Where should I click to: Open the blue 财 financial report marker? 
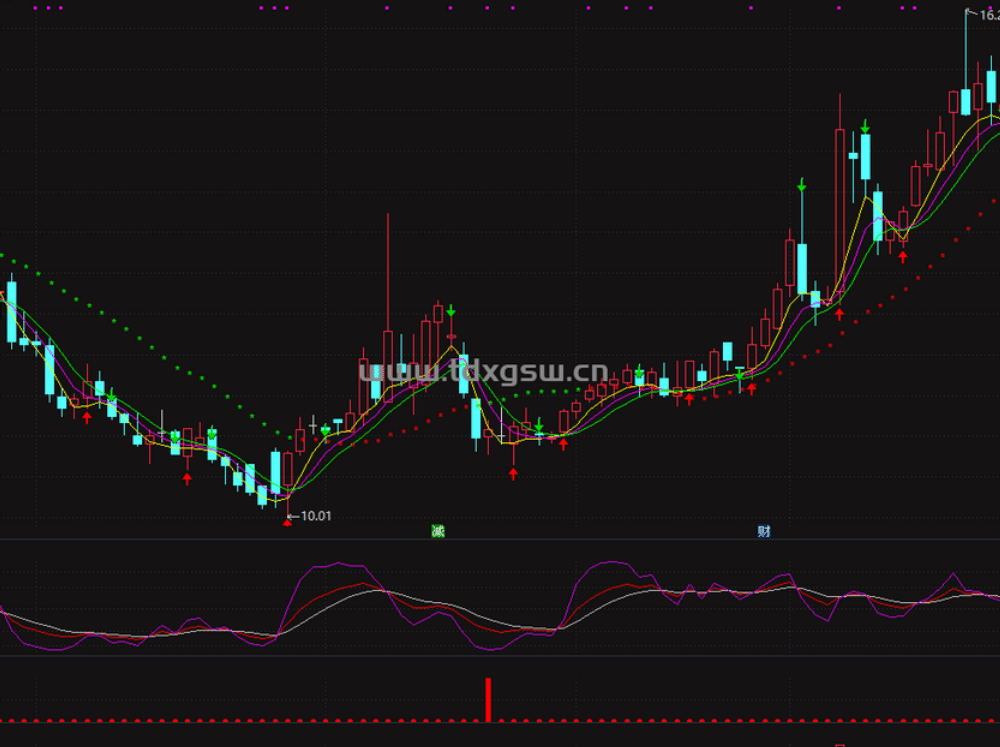[x=763, y=531]
